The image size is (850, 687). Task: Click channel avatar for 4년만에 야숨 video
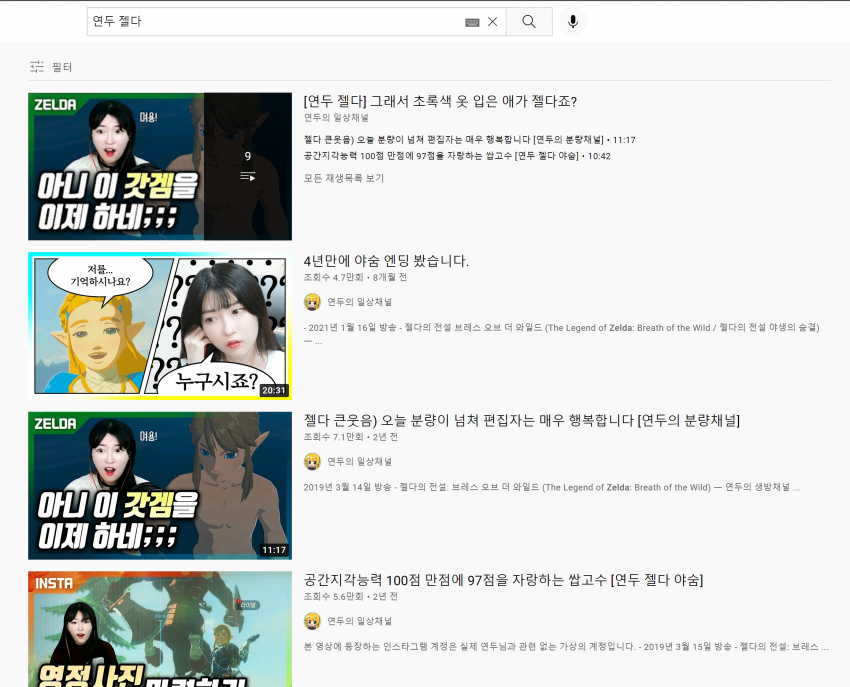(x=312, y=302)
